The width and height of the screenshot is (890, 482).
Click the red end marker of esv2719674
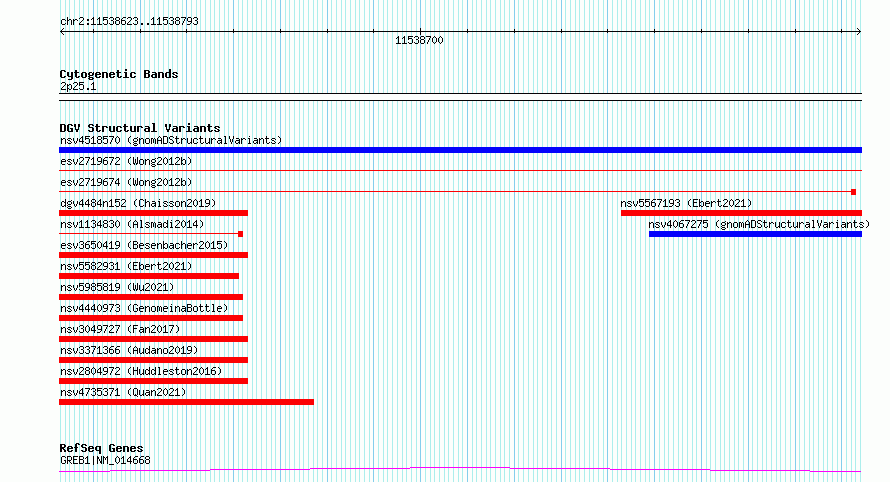tap(853, 192)
